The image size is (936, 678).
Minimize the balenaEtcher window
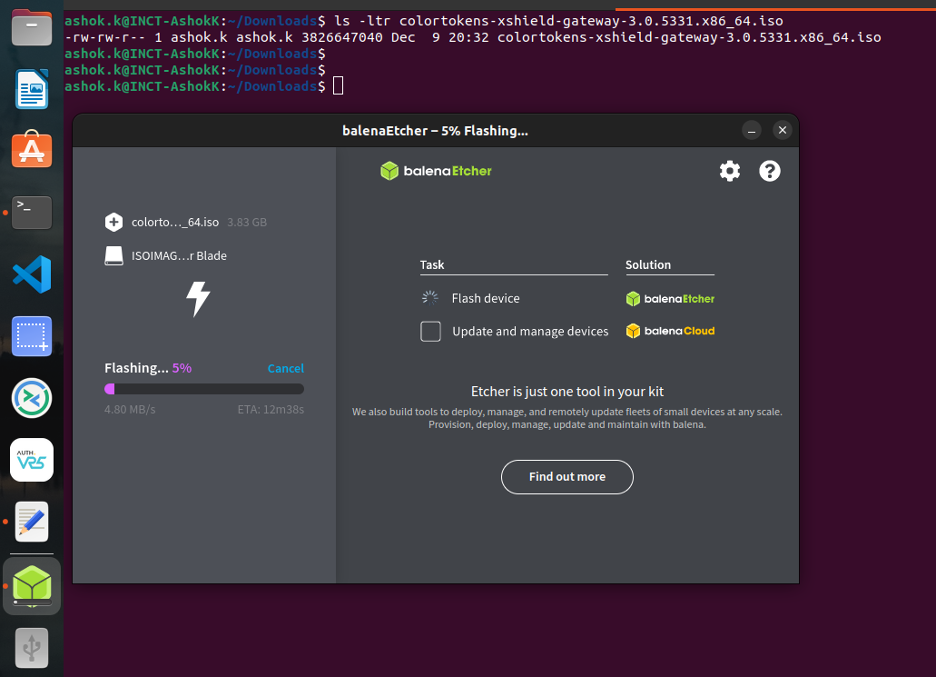point(752,130)
